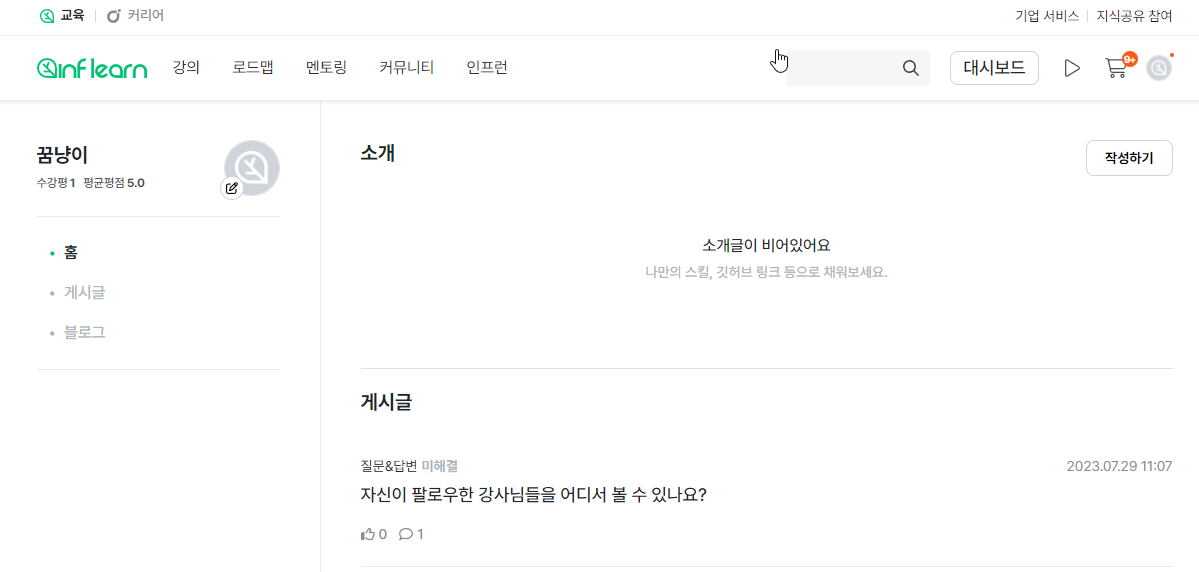The width and height of the screenshot is (1199, 572).
Task: Click the 대시보드 button
Action: click(x=994, y=68)
